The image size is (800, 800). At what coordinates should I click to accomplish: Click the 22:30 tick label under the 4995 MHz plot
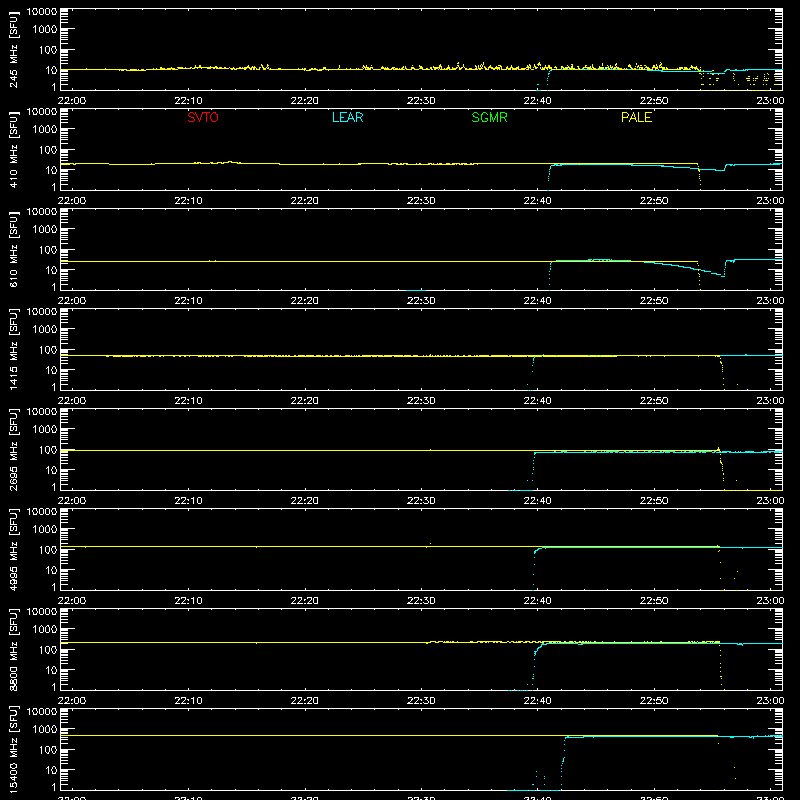(421, 601)
